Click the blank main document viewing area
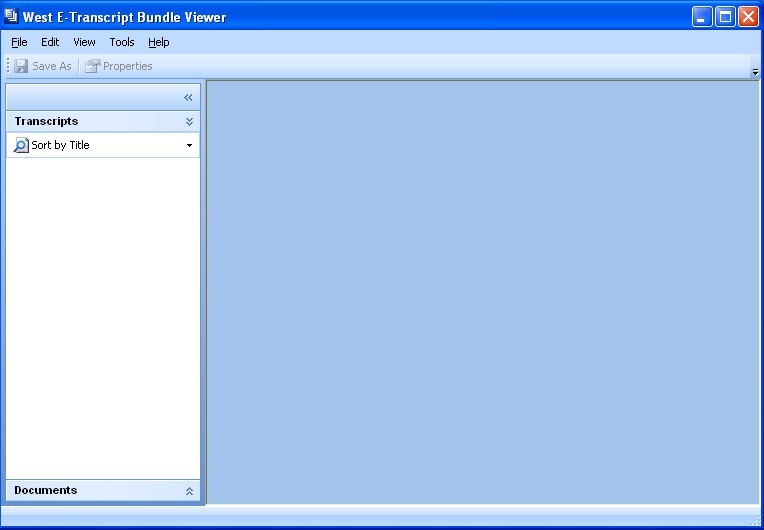The height and width of the screenshot is (530, 764). pyautogui.click(x=482, y=290)
